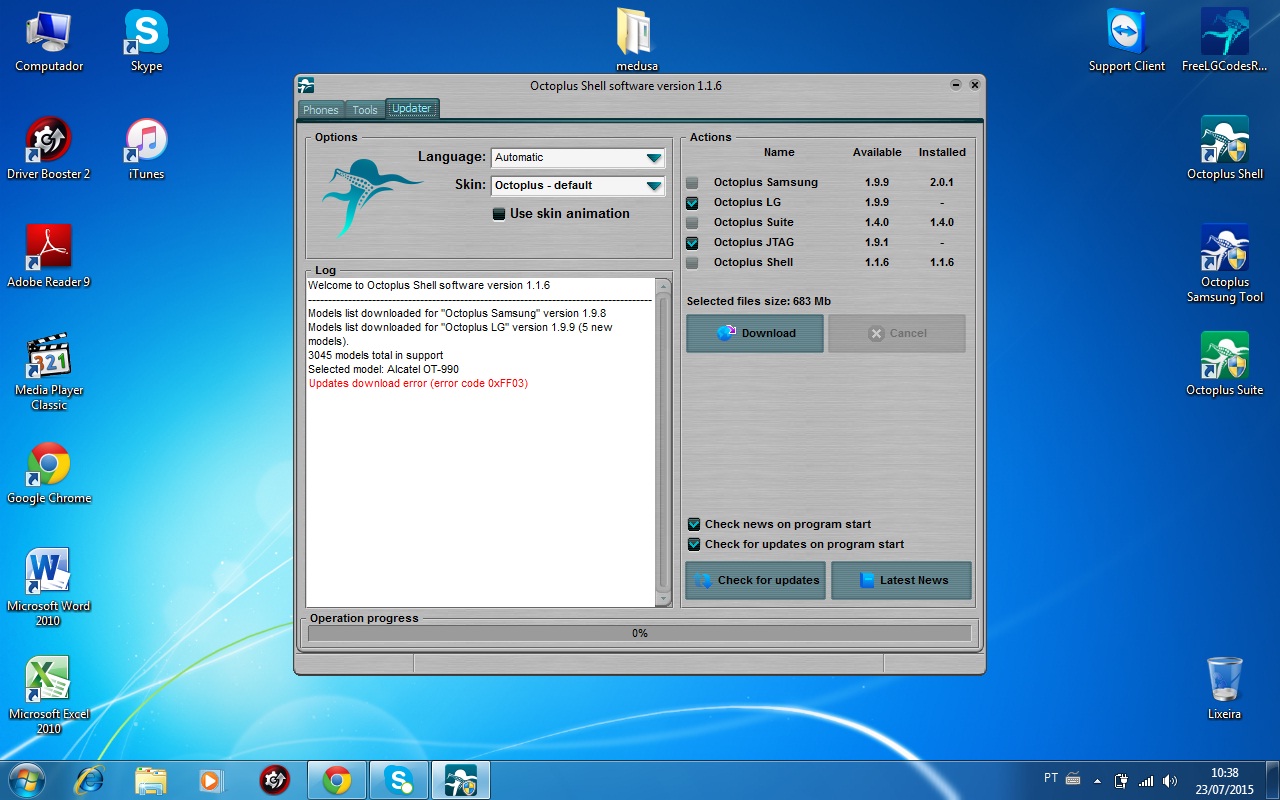Open Driver Booster taskbar icon
This screenshot has height=800, width=1280.
[274, 780]
